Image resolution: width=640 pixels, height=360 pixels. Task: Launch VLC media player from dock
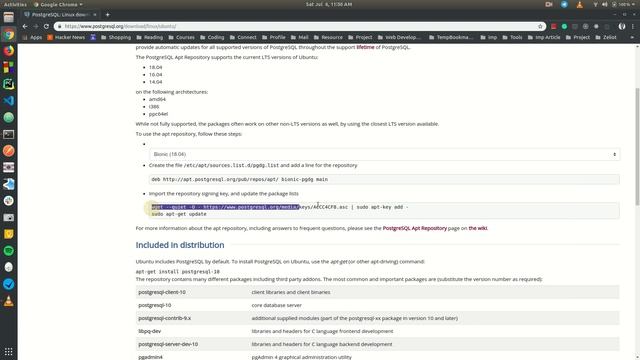point(9,301)
